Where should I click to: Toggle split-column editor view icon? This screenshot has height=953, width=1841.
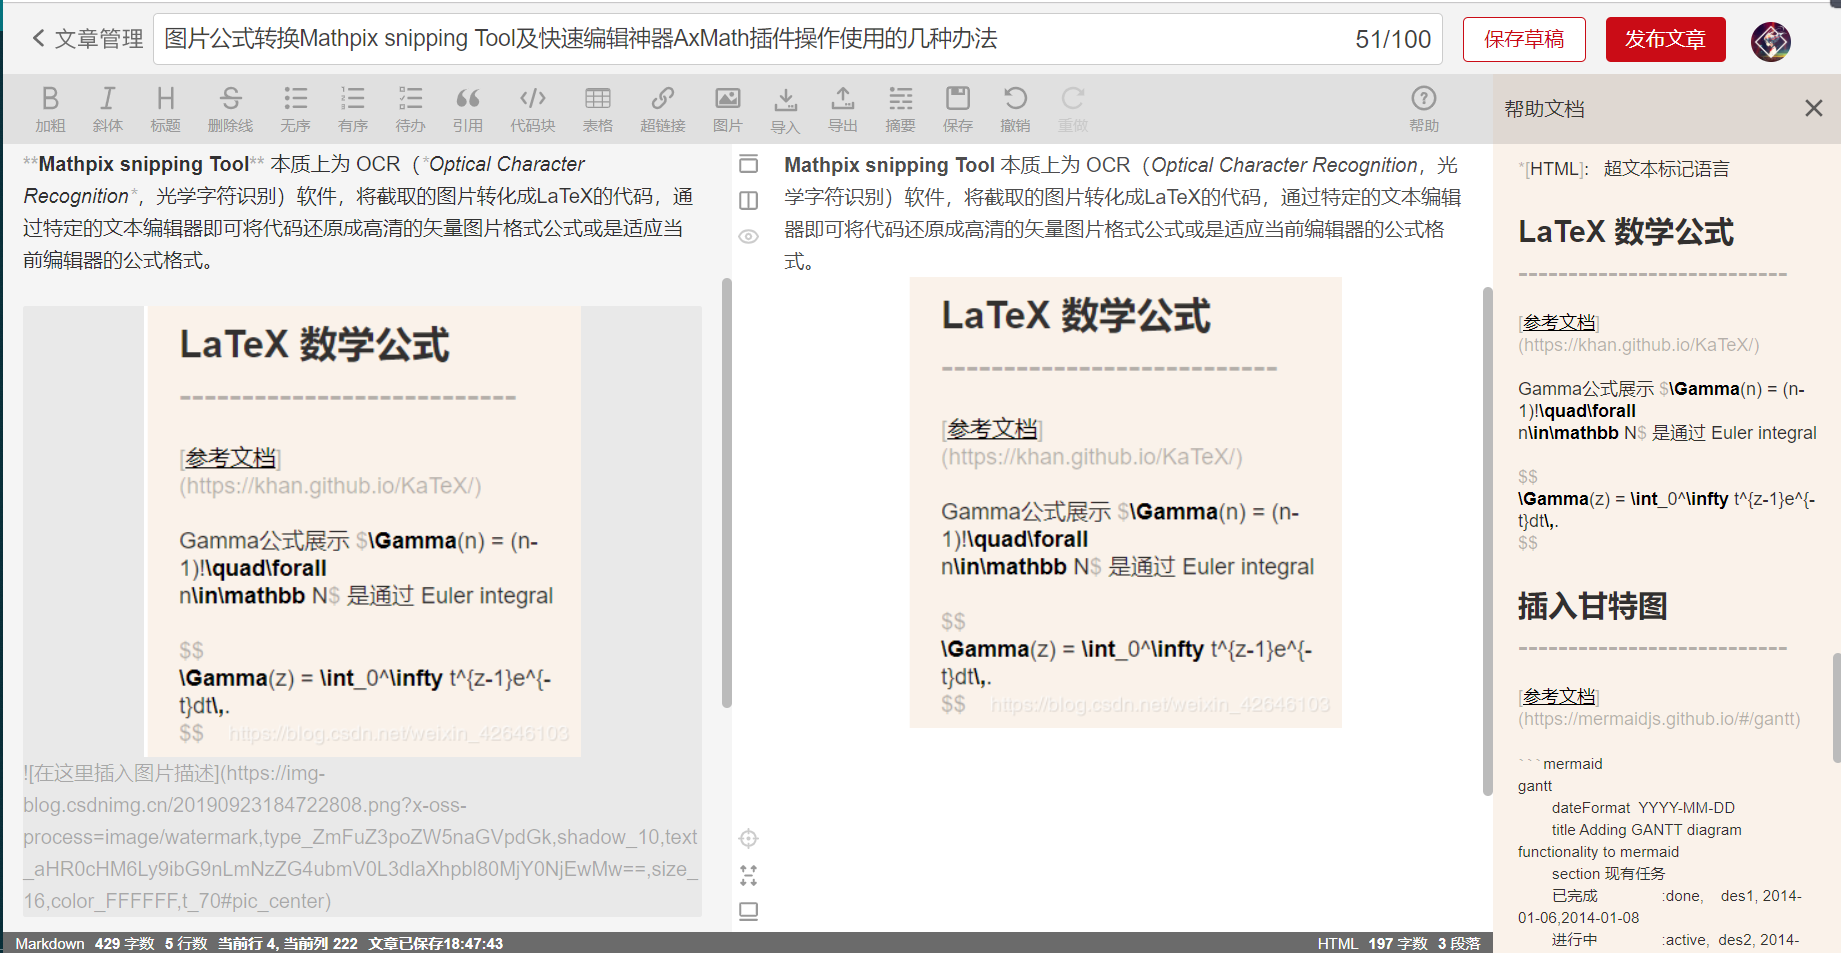[748, 200]
